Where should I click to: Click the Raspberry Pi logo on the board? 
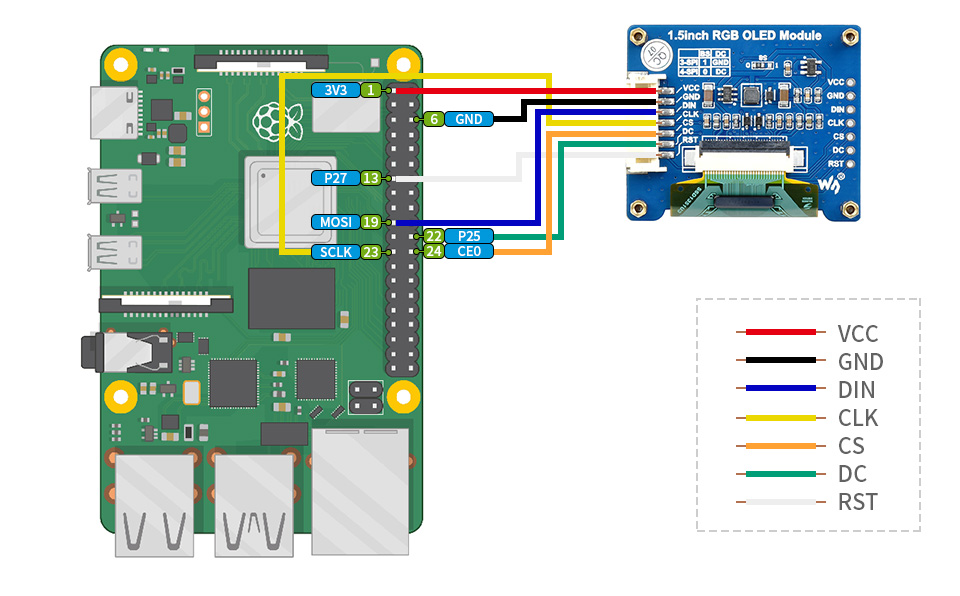tap(268, 122)
